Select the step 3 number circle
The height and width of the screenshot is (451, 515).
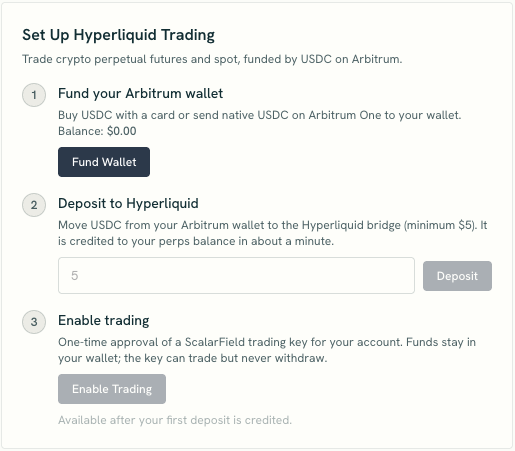click(34, 322)
